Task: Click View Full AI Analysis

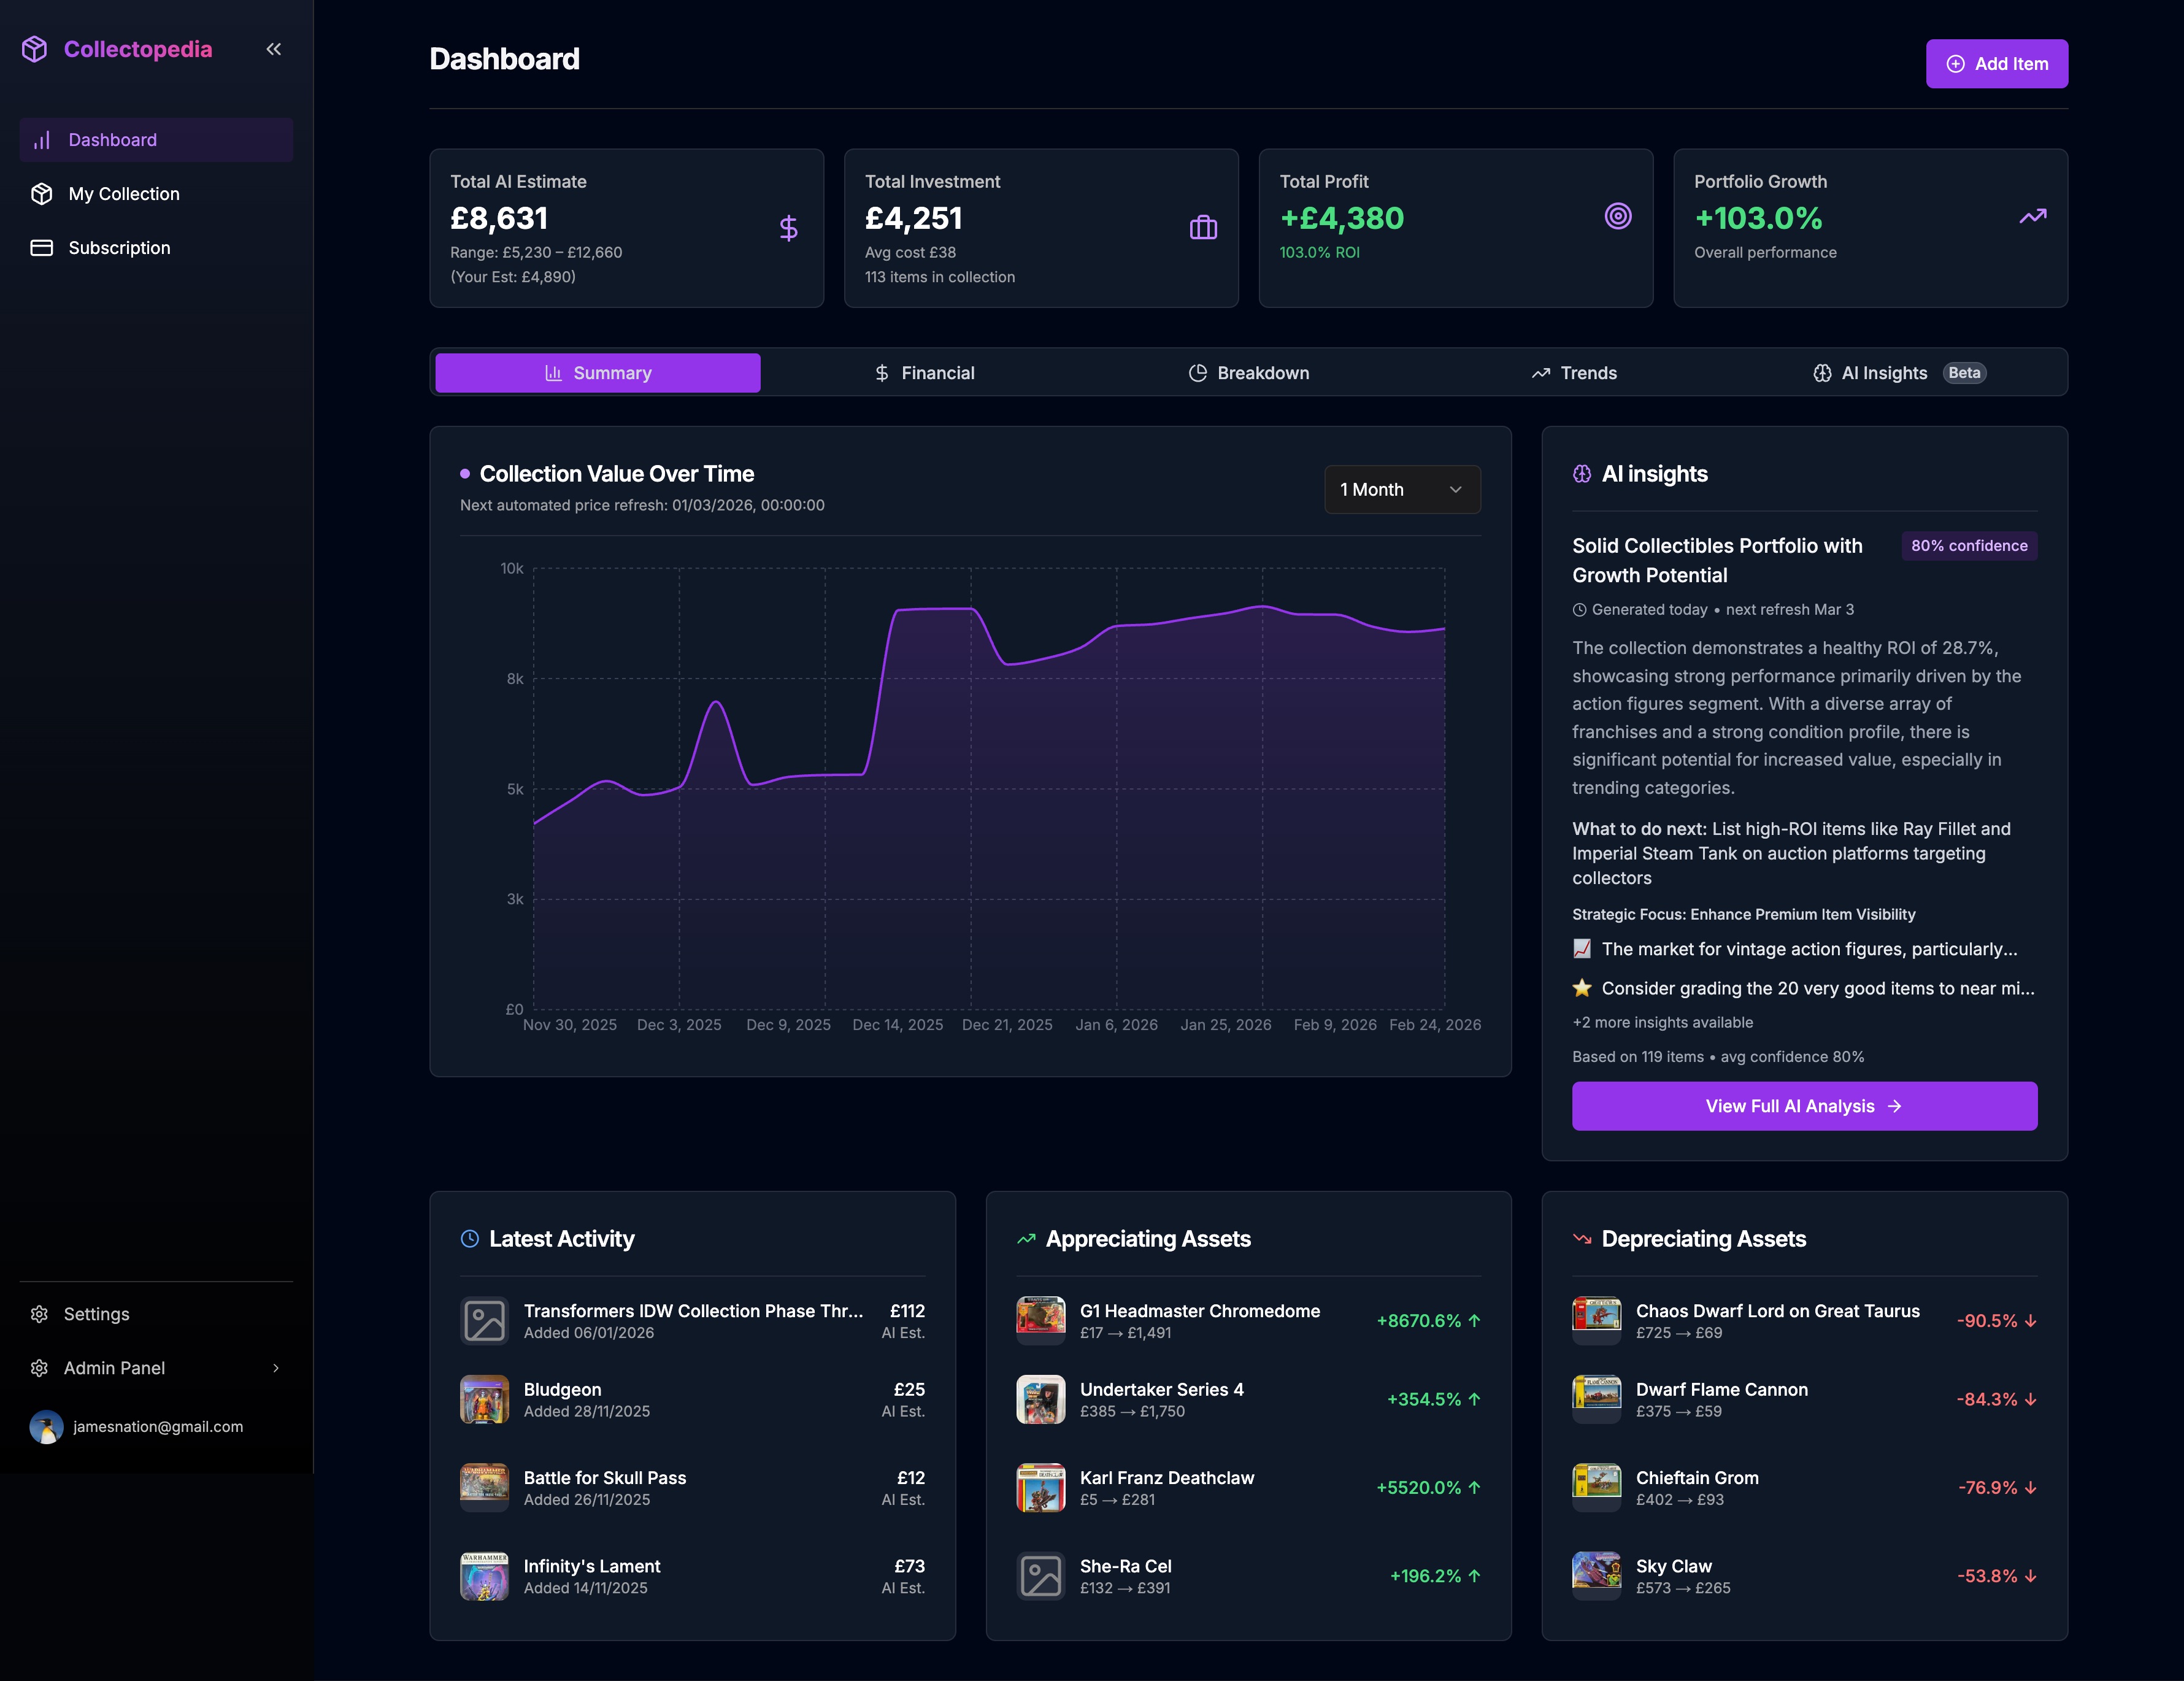Action: (1803, 1106)
